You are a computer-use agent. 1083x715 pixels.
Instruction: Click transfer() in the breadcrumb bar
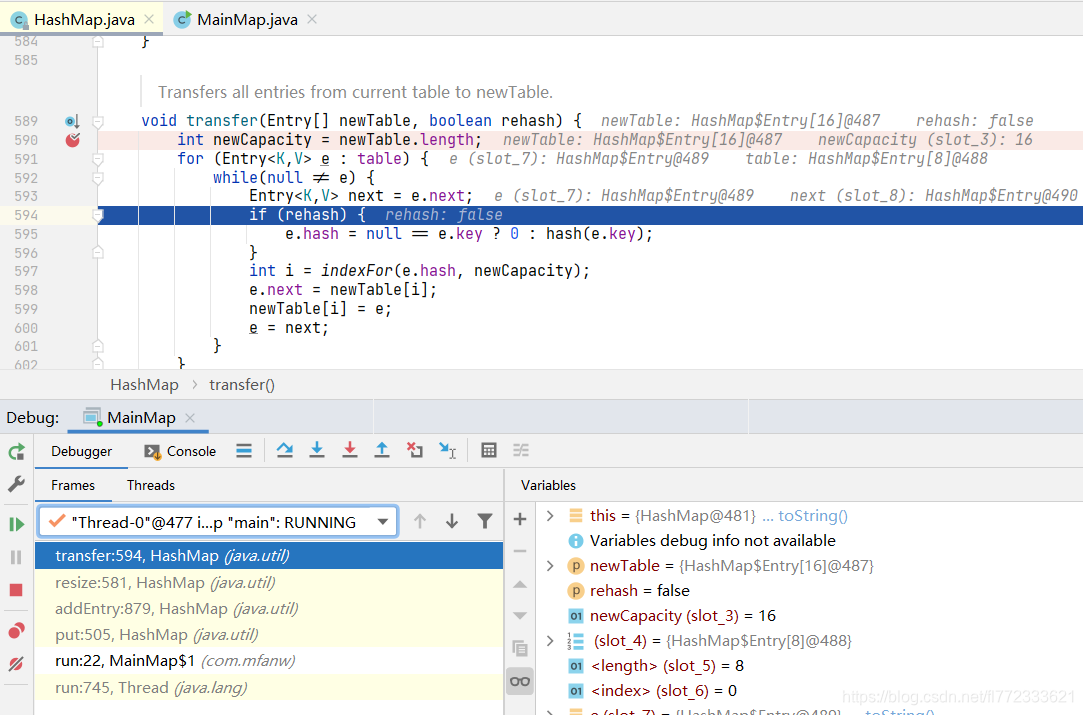pyautogui.click(x=242, y=385)
